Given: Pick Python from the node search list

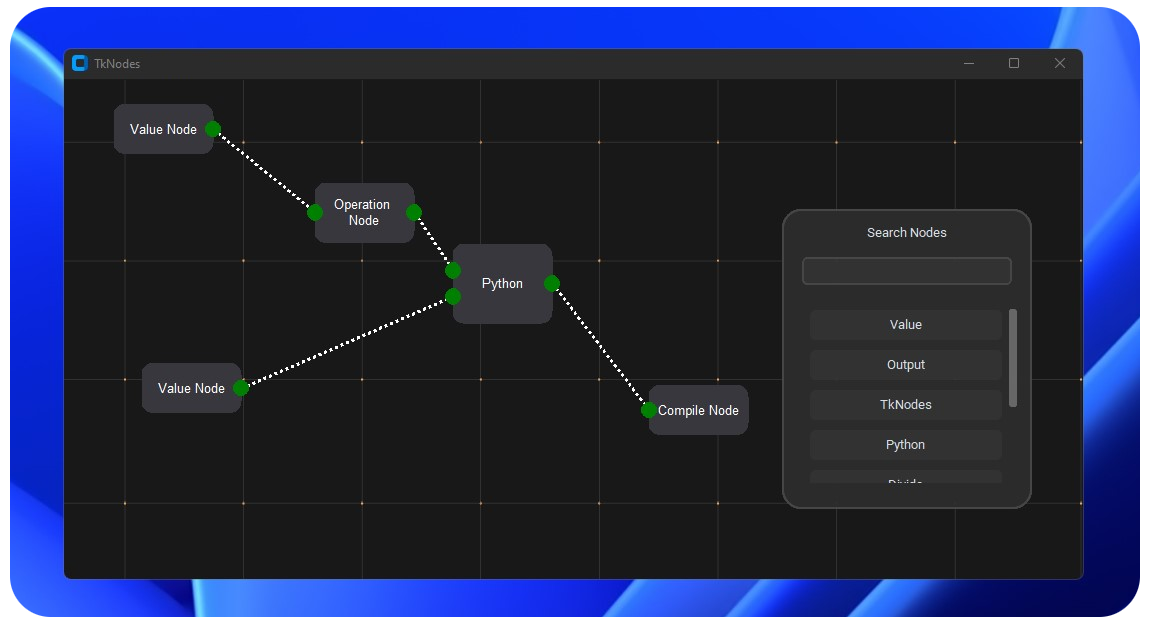Looking at the screenshot, I should (905, 444).
